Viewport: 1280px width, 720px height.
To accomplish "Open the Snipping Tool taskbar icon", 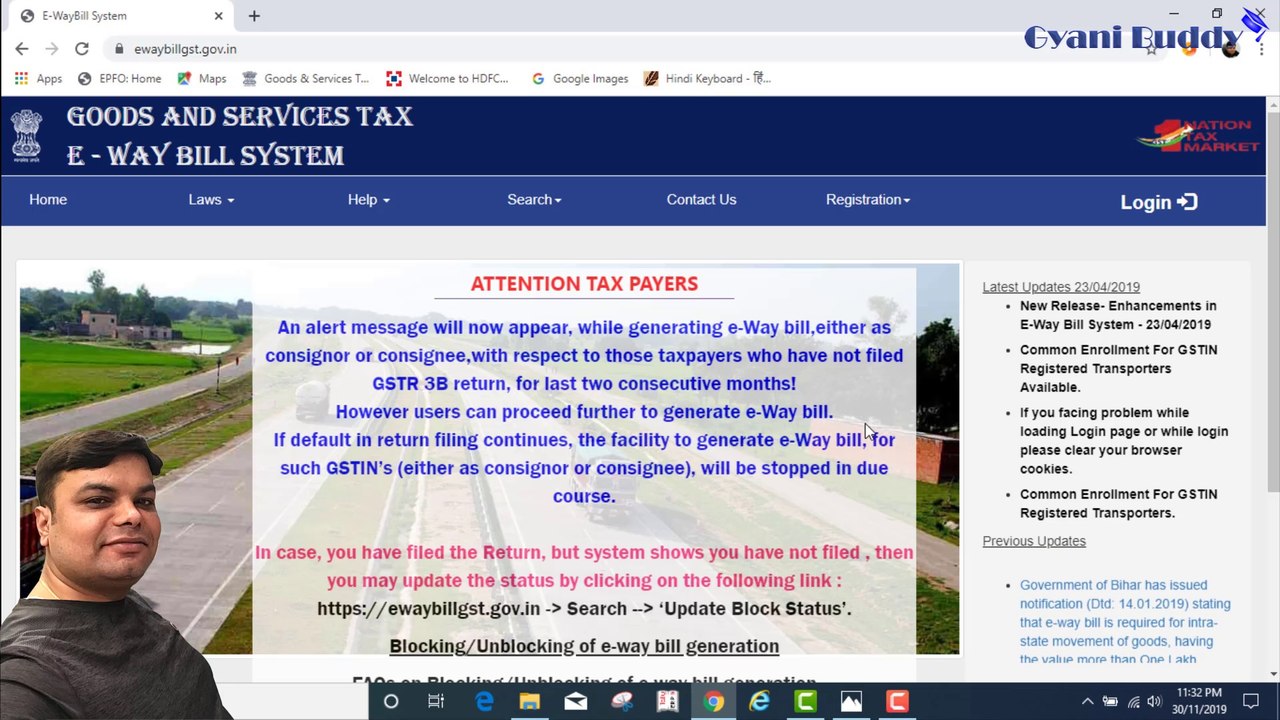I will coord(622,702).
